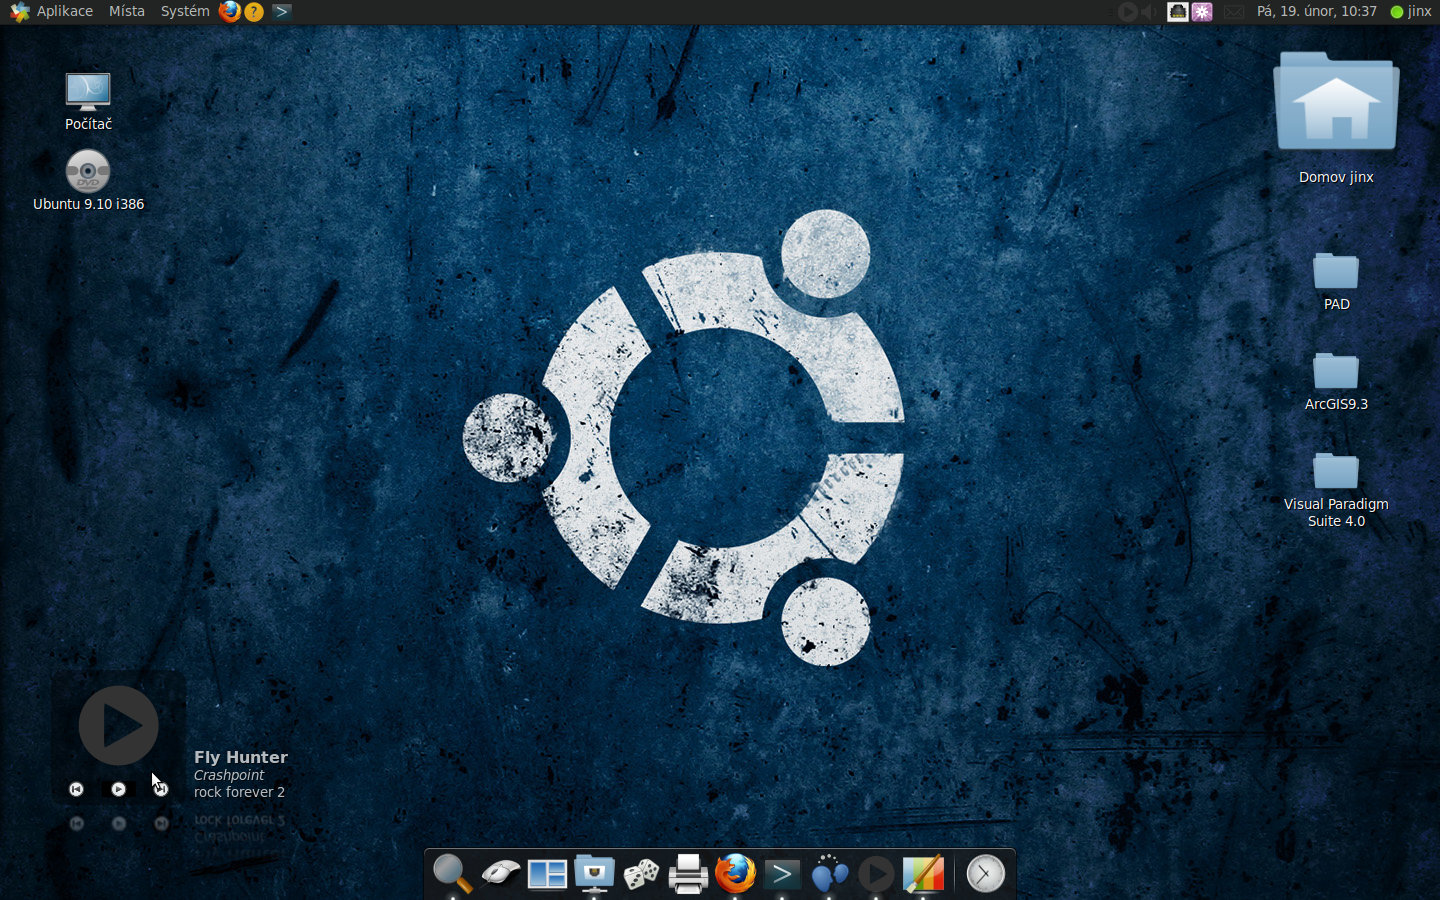This screenshot has width=1440, height=900.
Task: Click the album art play placeholder
Action: (119, 725)
